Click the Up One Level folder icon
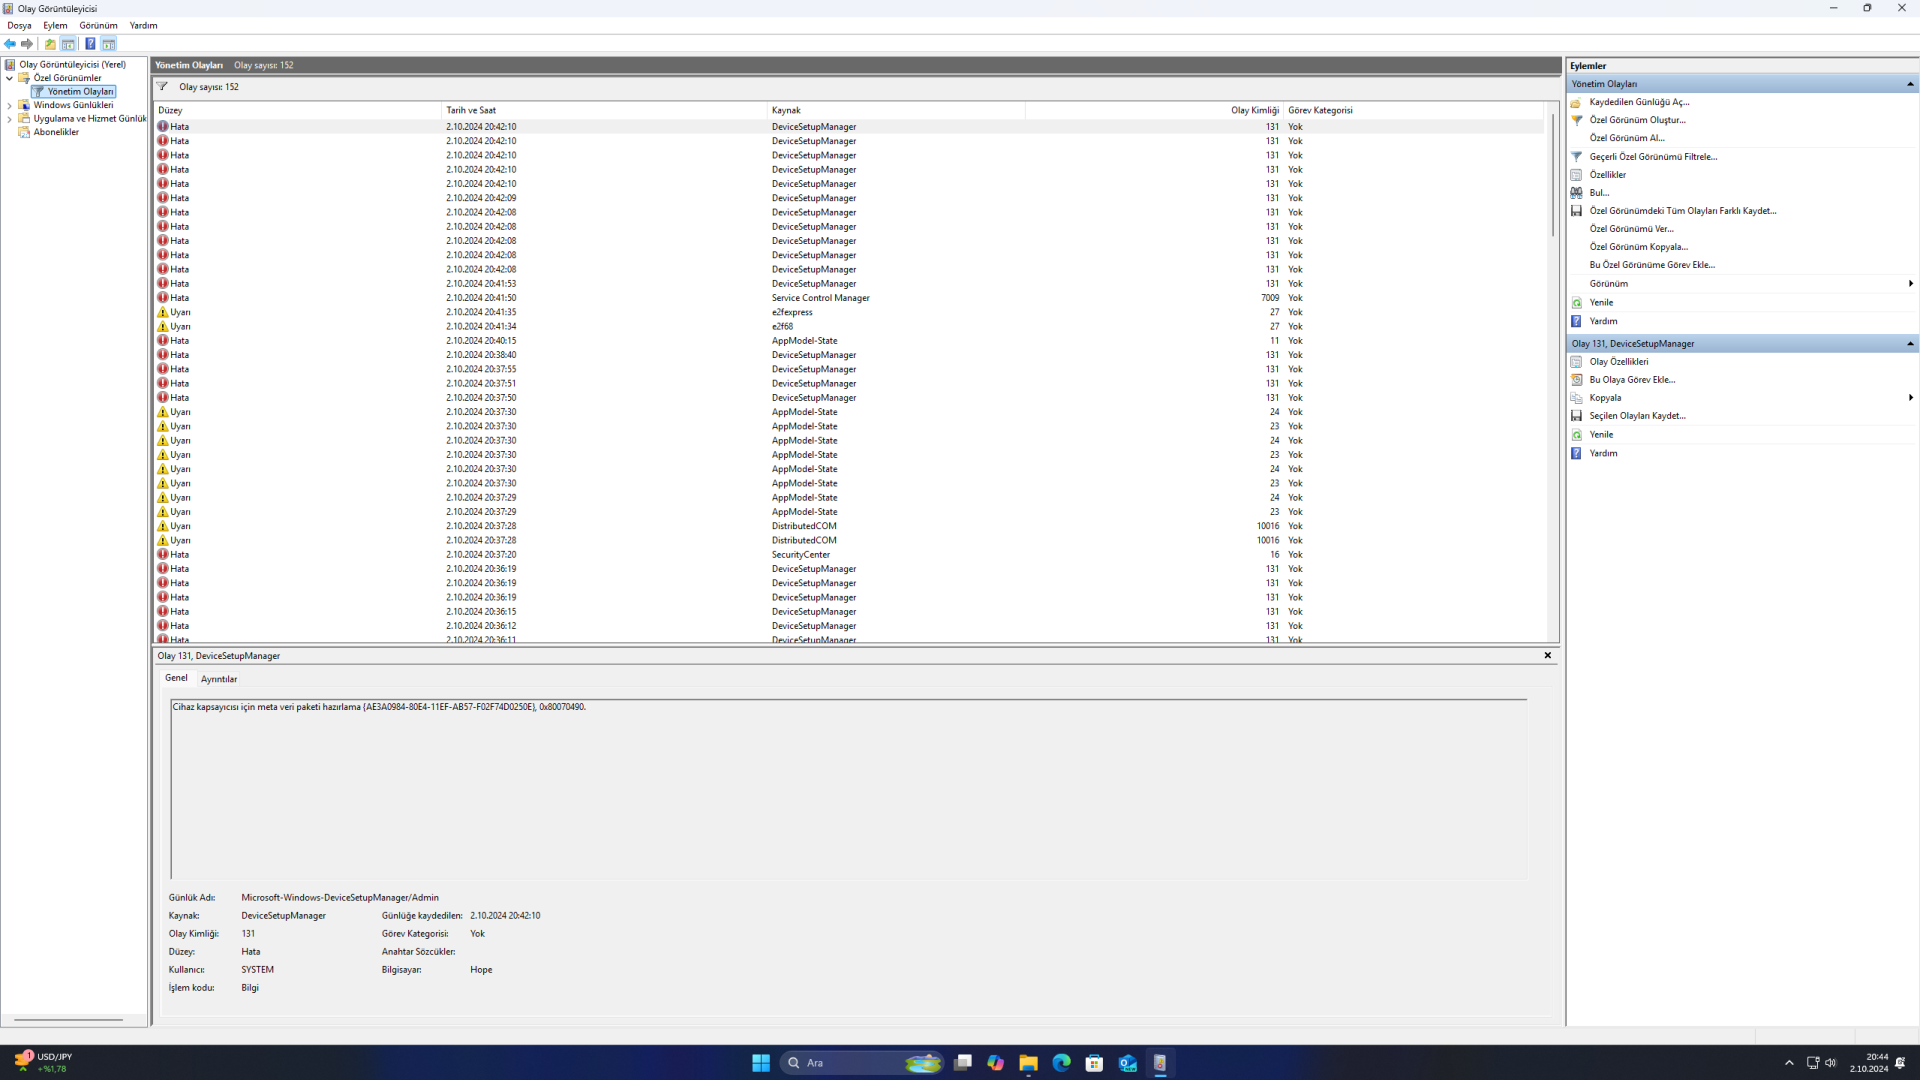Viewport: 1920px width, 1080px height. 50,44
